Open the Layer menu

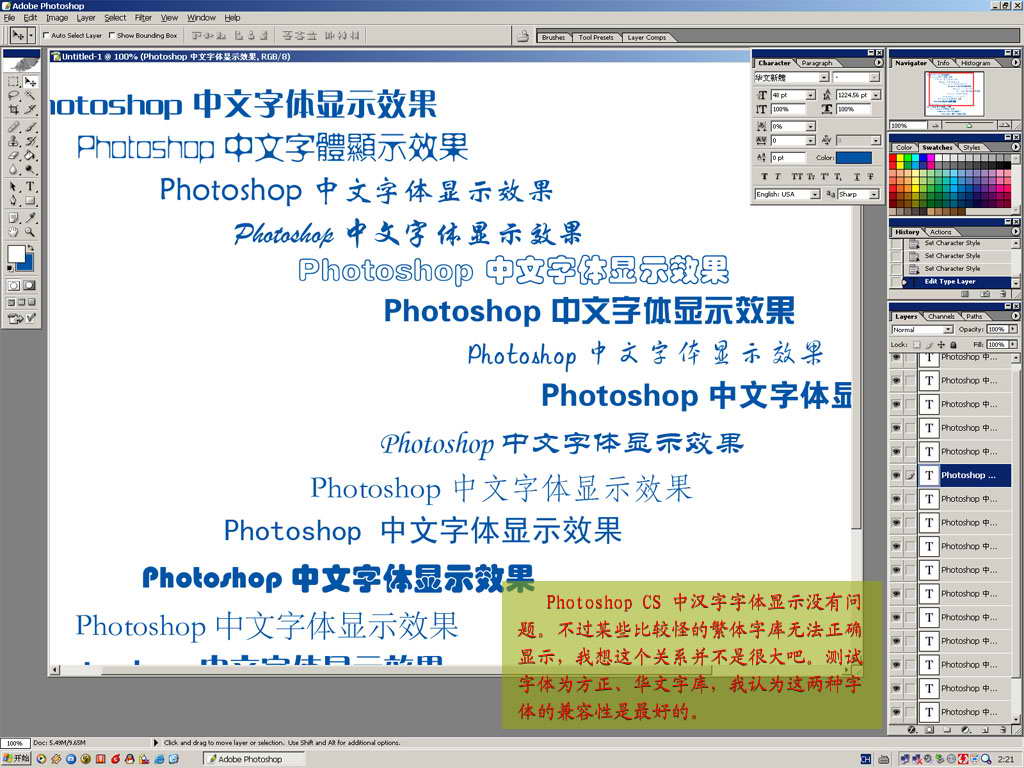pyautogui.click(x=86, y=18)
